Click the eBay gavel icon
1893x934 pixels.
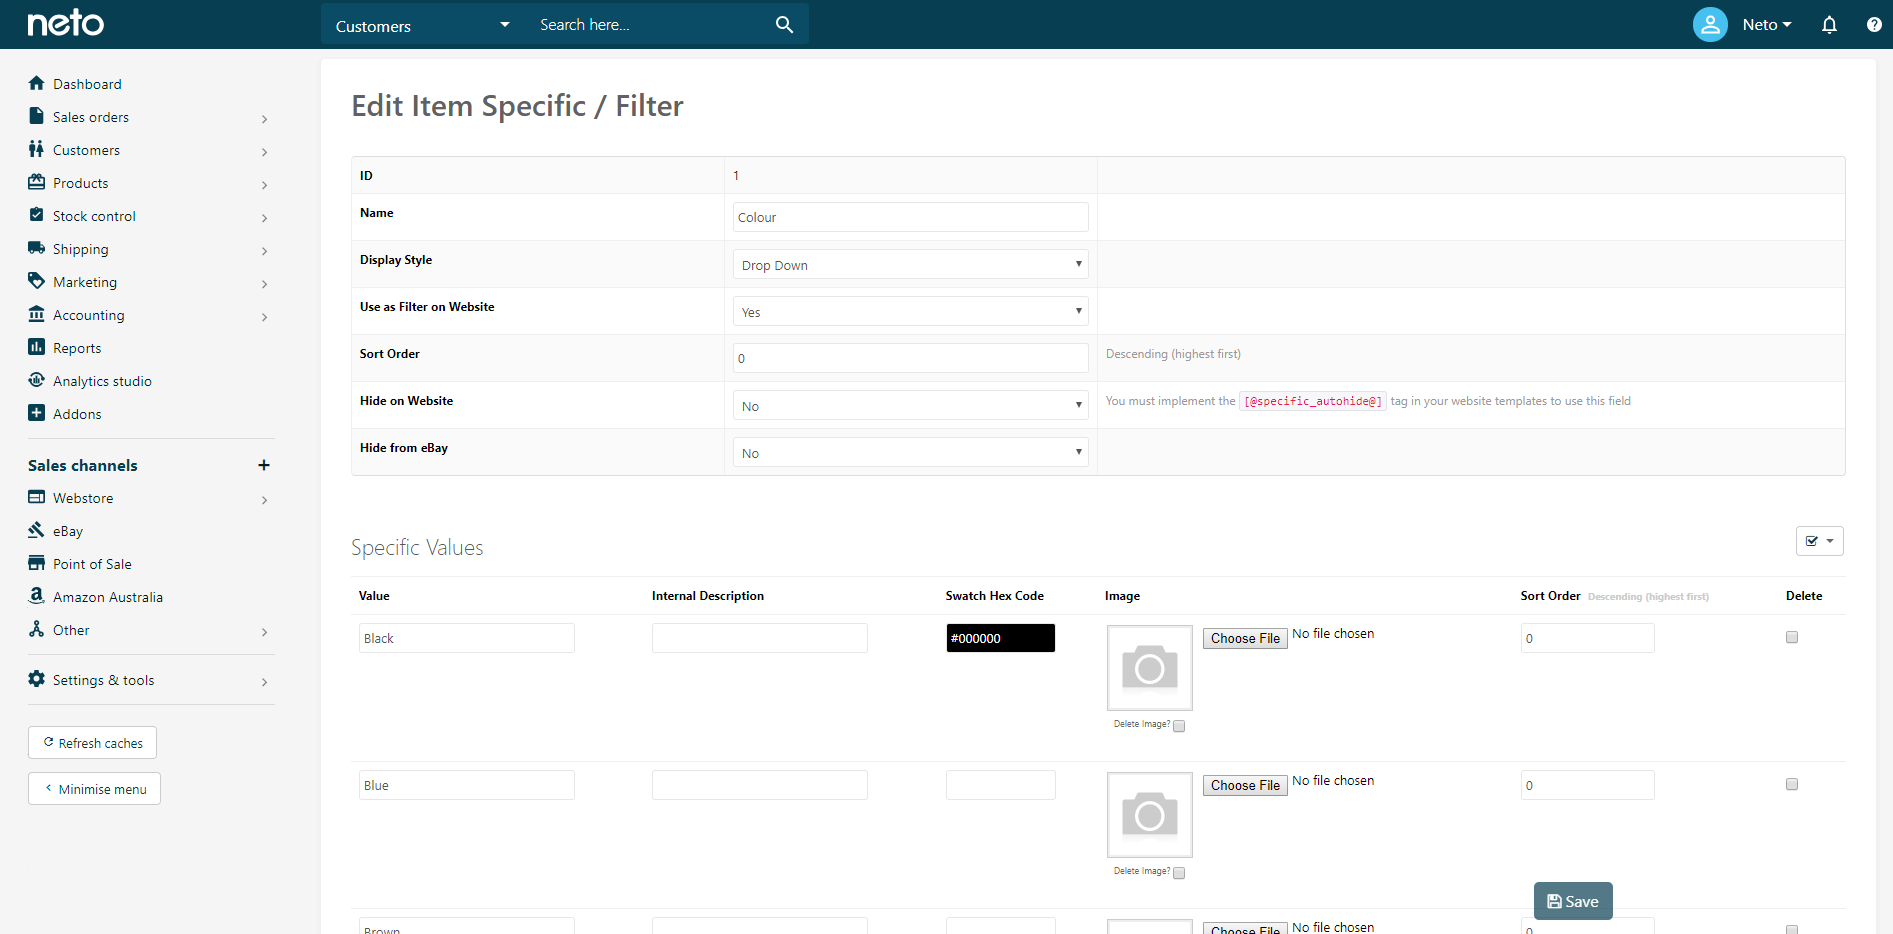pyautogui.click(x=37, y=530)
